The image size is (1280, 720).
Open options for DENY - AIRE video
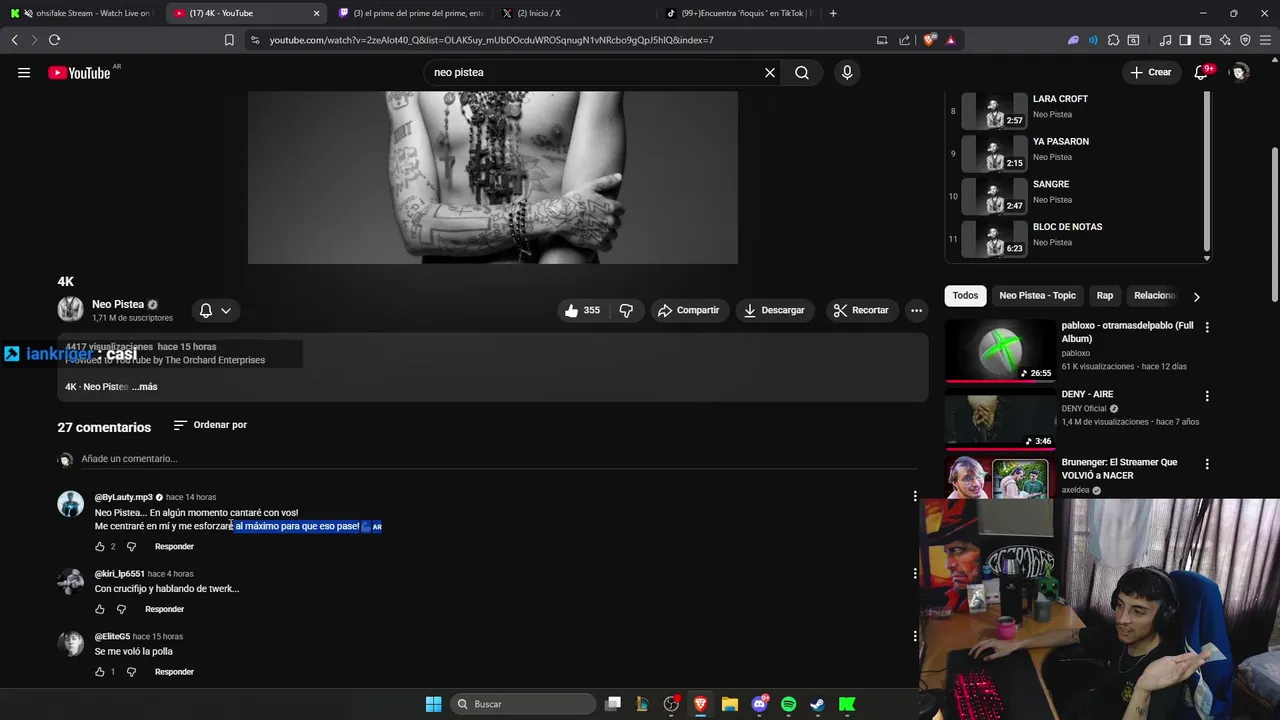click(x=1207, y=395)
